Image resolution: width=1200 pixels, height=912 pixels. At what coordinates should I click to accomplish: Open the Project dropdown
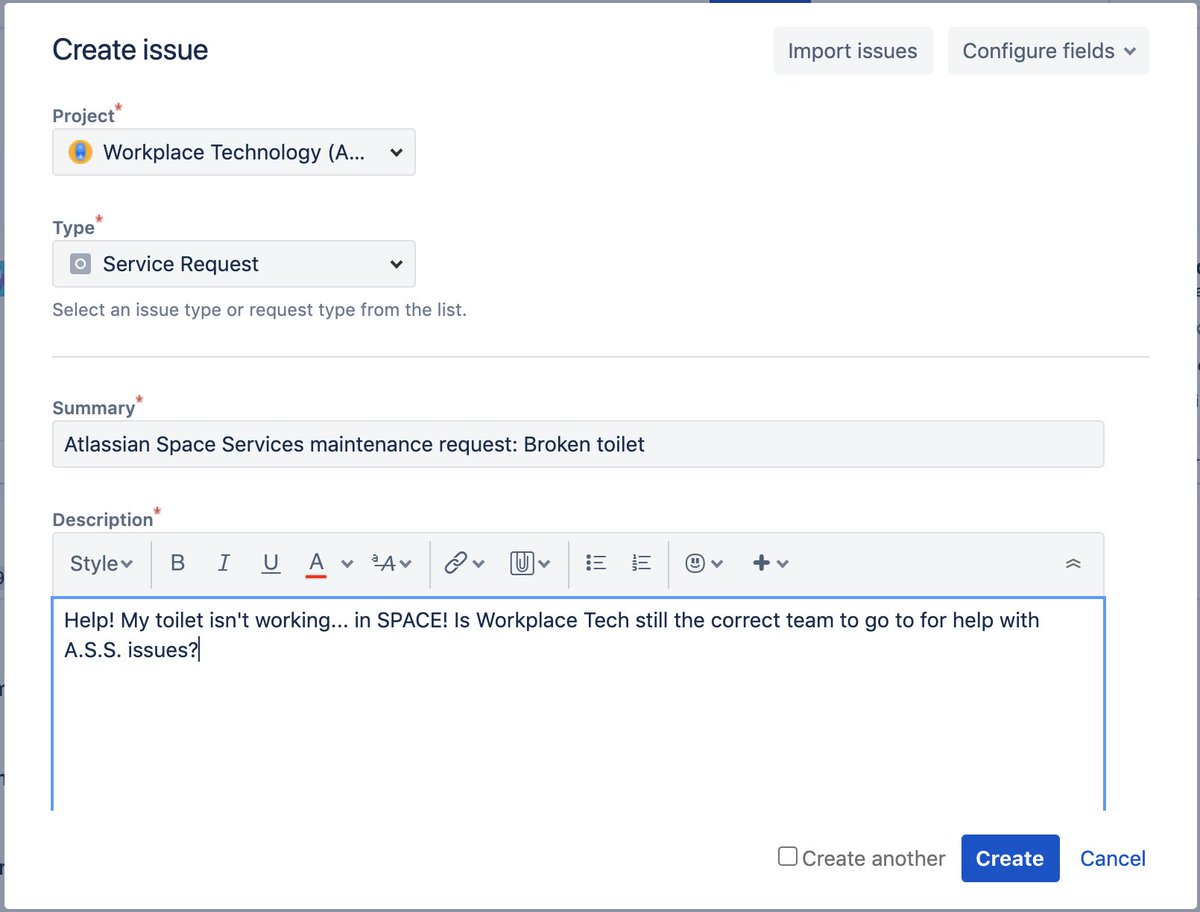point(234,152)
